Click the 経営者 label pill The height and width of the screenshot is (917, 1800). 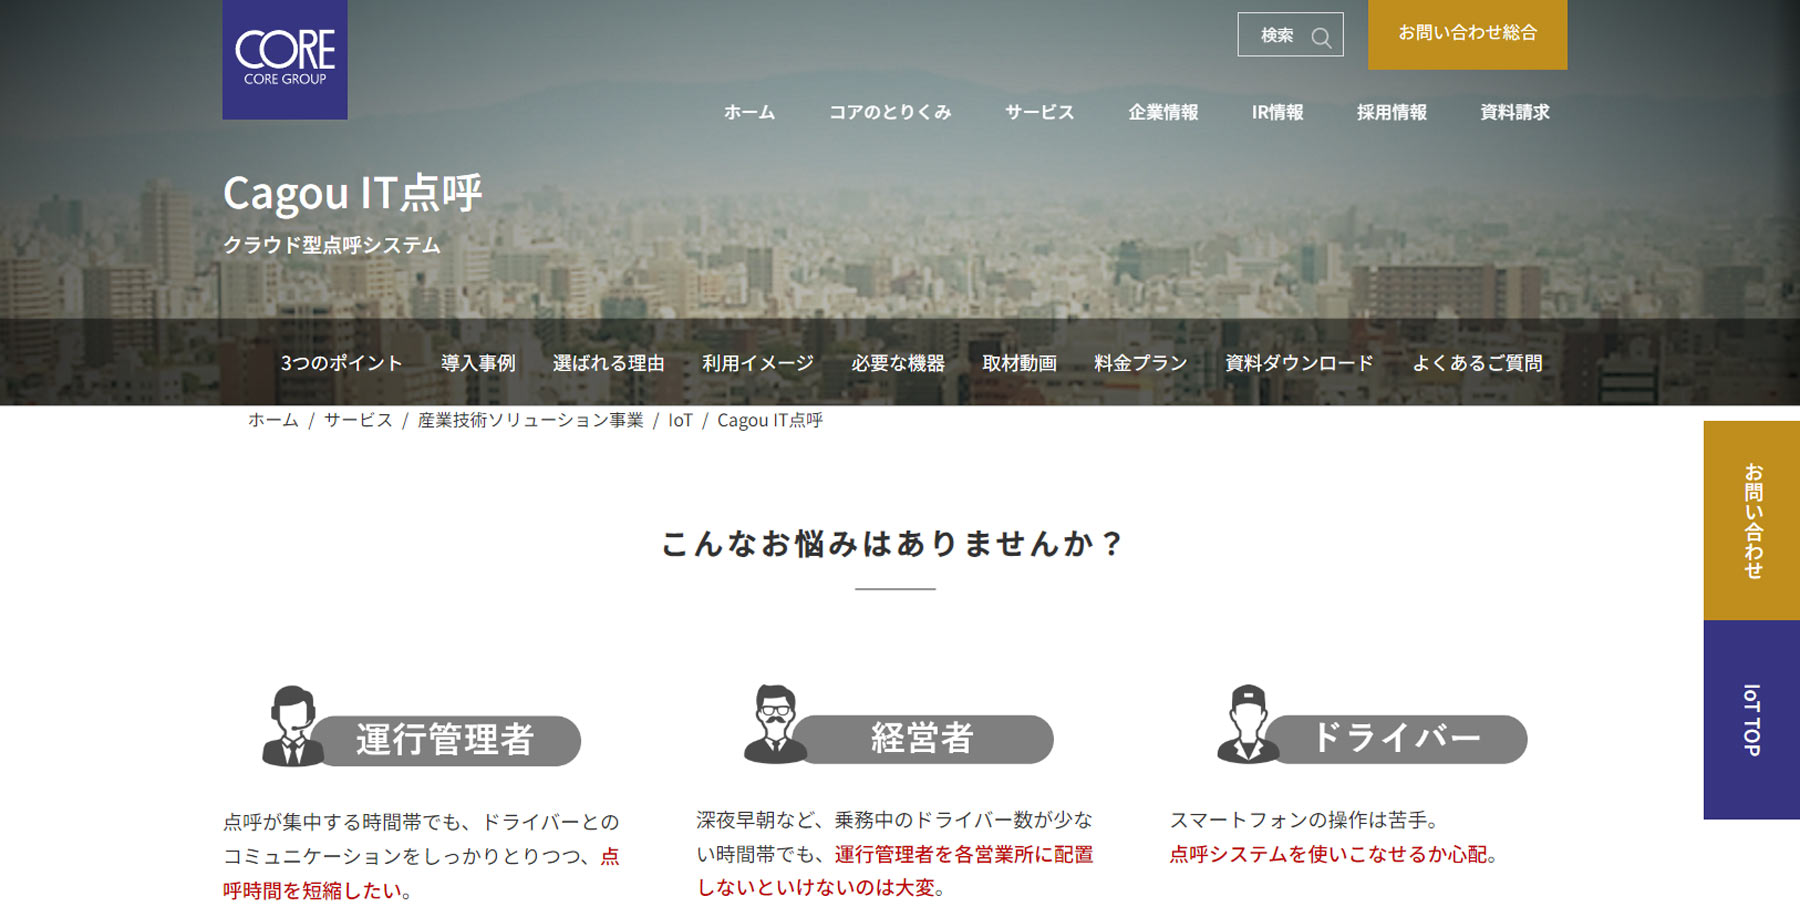tap(922, 738)
